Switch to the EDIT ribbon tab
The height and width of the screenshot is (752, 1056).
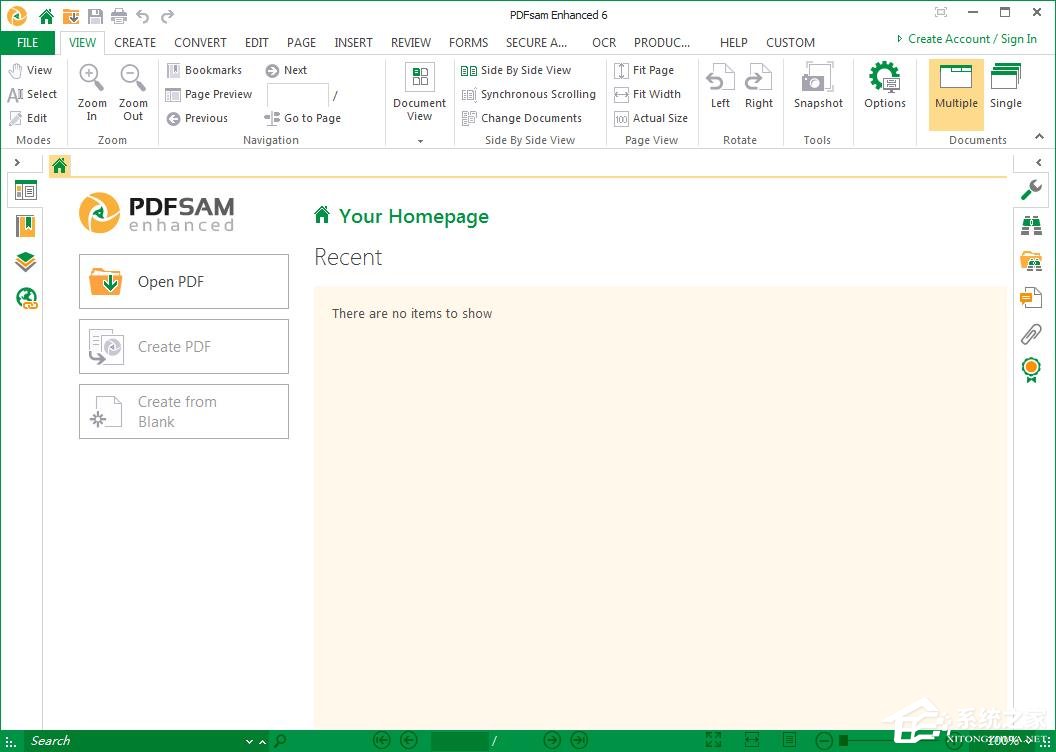tap(257, 42)
